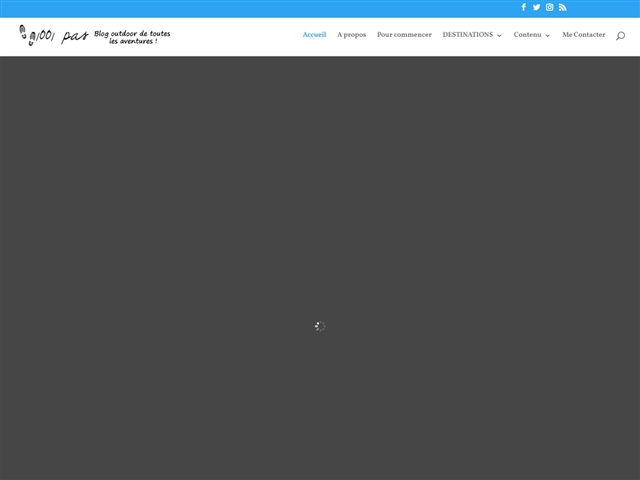Screen dimensions: 640x480
Task: Select the Pour commencer link
Action: click(x=404, y=35)
